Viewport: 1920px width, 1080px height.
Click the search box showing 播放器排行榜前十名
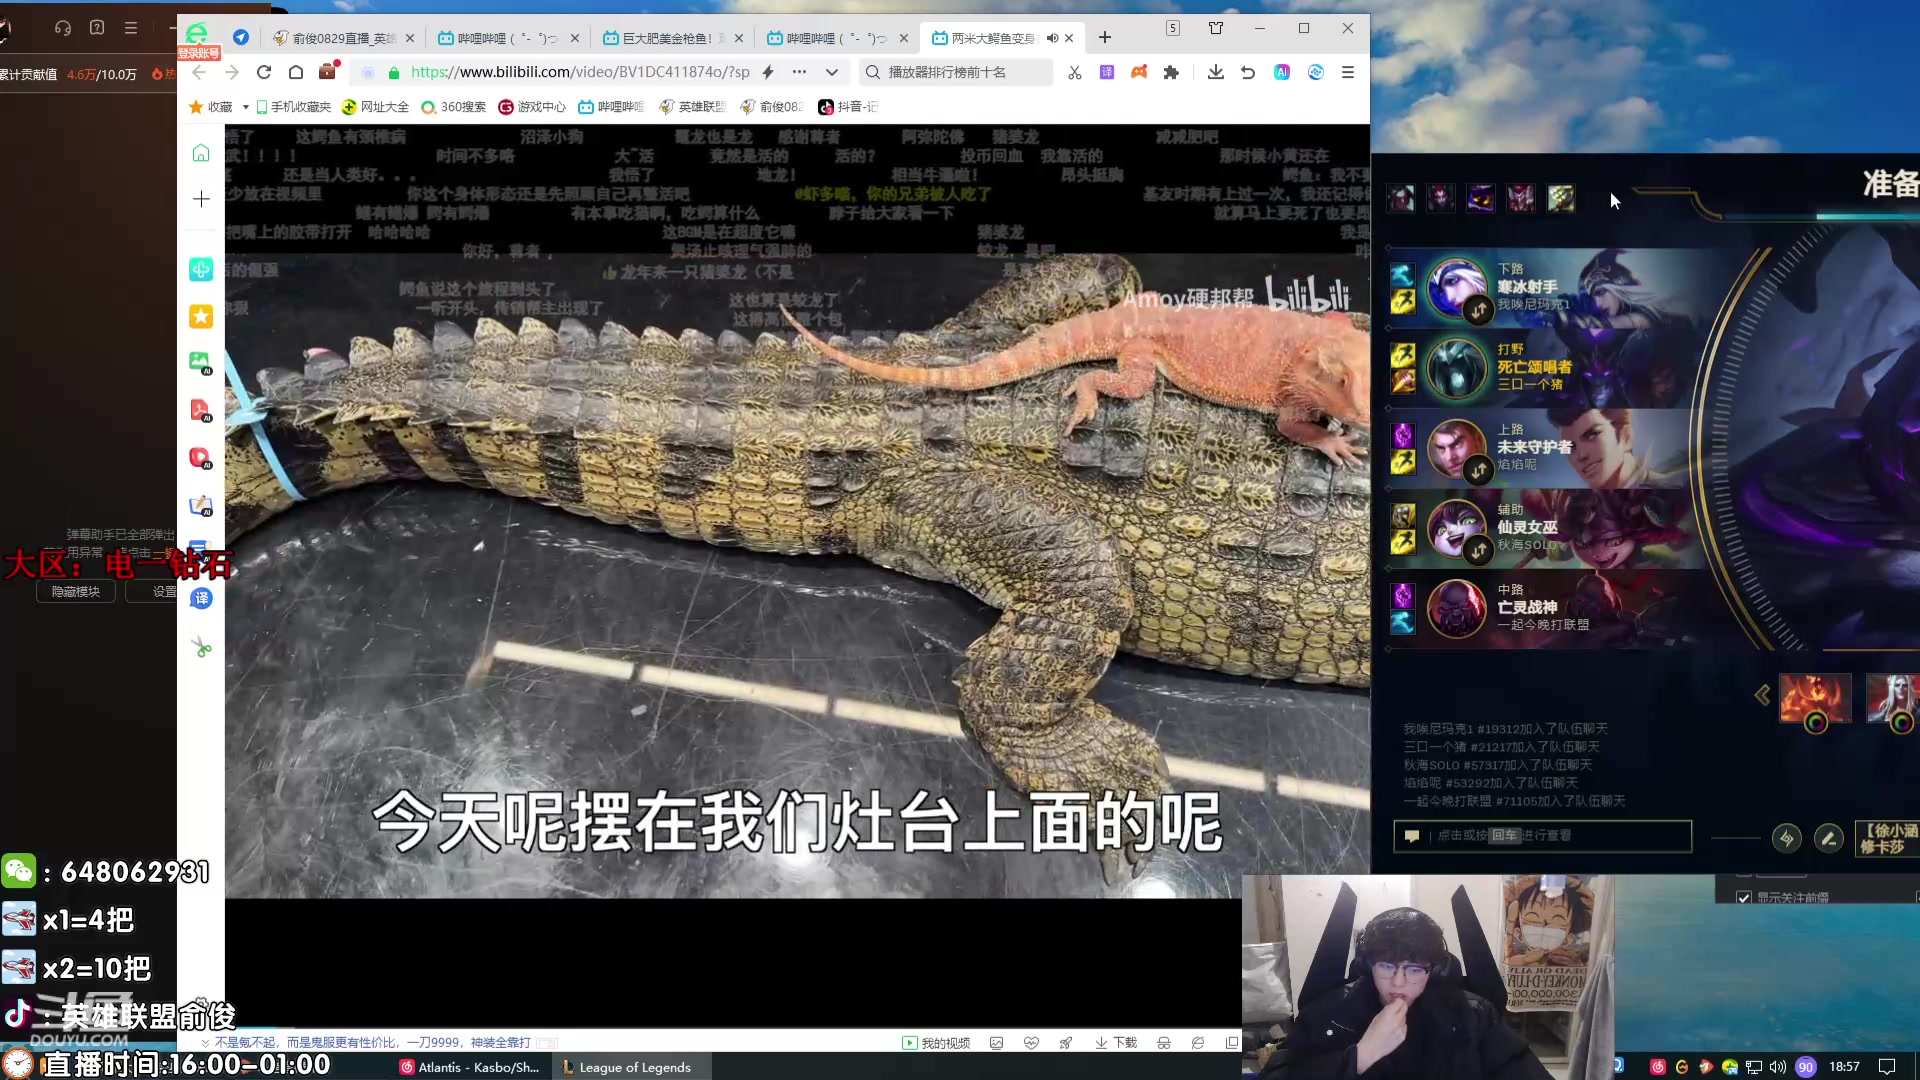pos(957,72)
